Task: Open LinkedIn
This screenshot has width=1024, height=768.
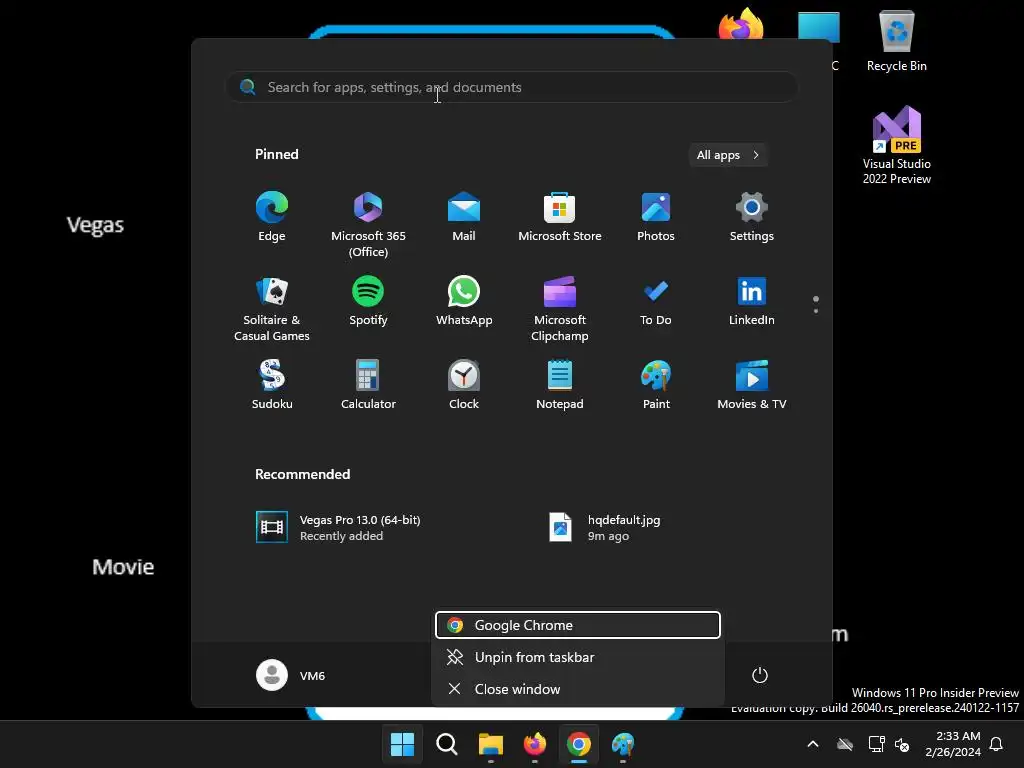Action: (x=752, y=301)
